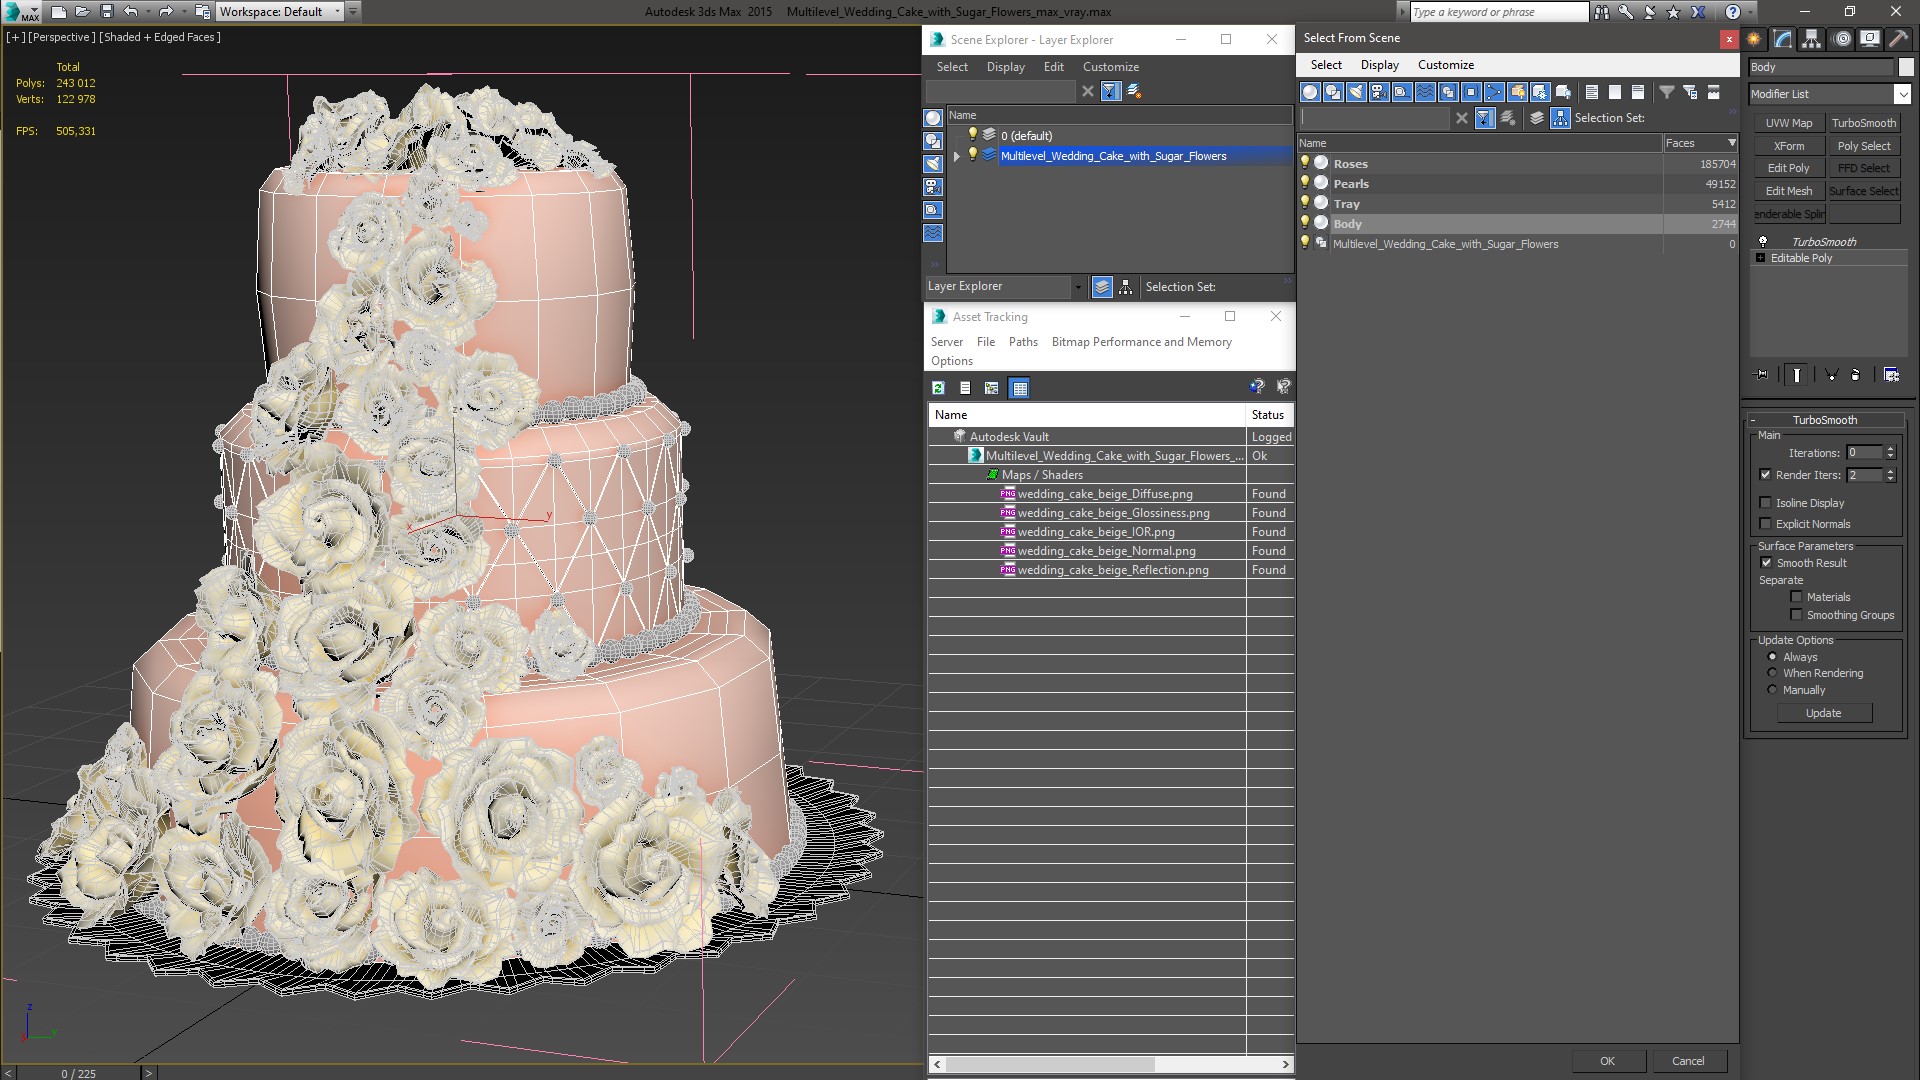Image resolution: width=1920 pixels, height=1080 pixels.
Task: Toggle visibility bulb of 0 (default) layer
Action: [972, 134]
